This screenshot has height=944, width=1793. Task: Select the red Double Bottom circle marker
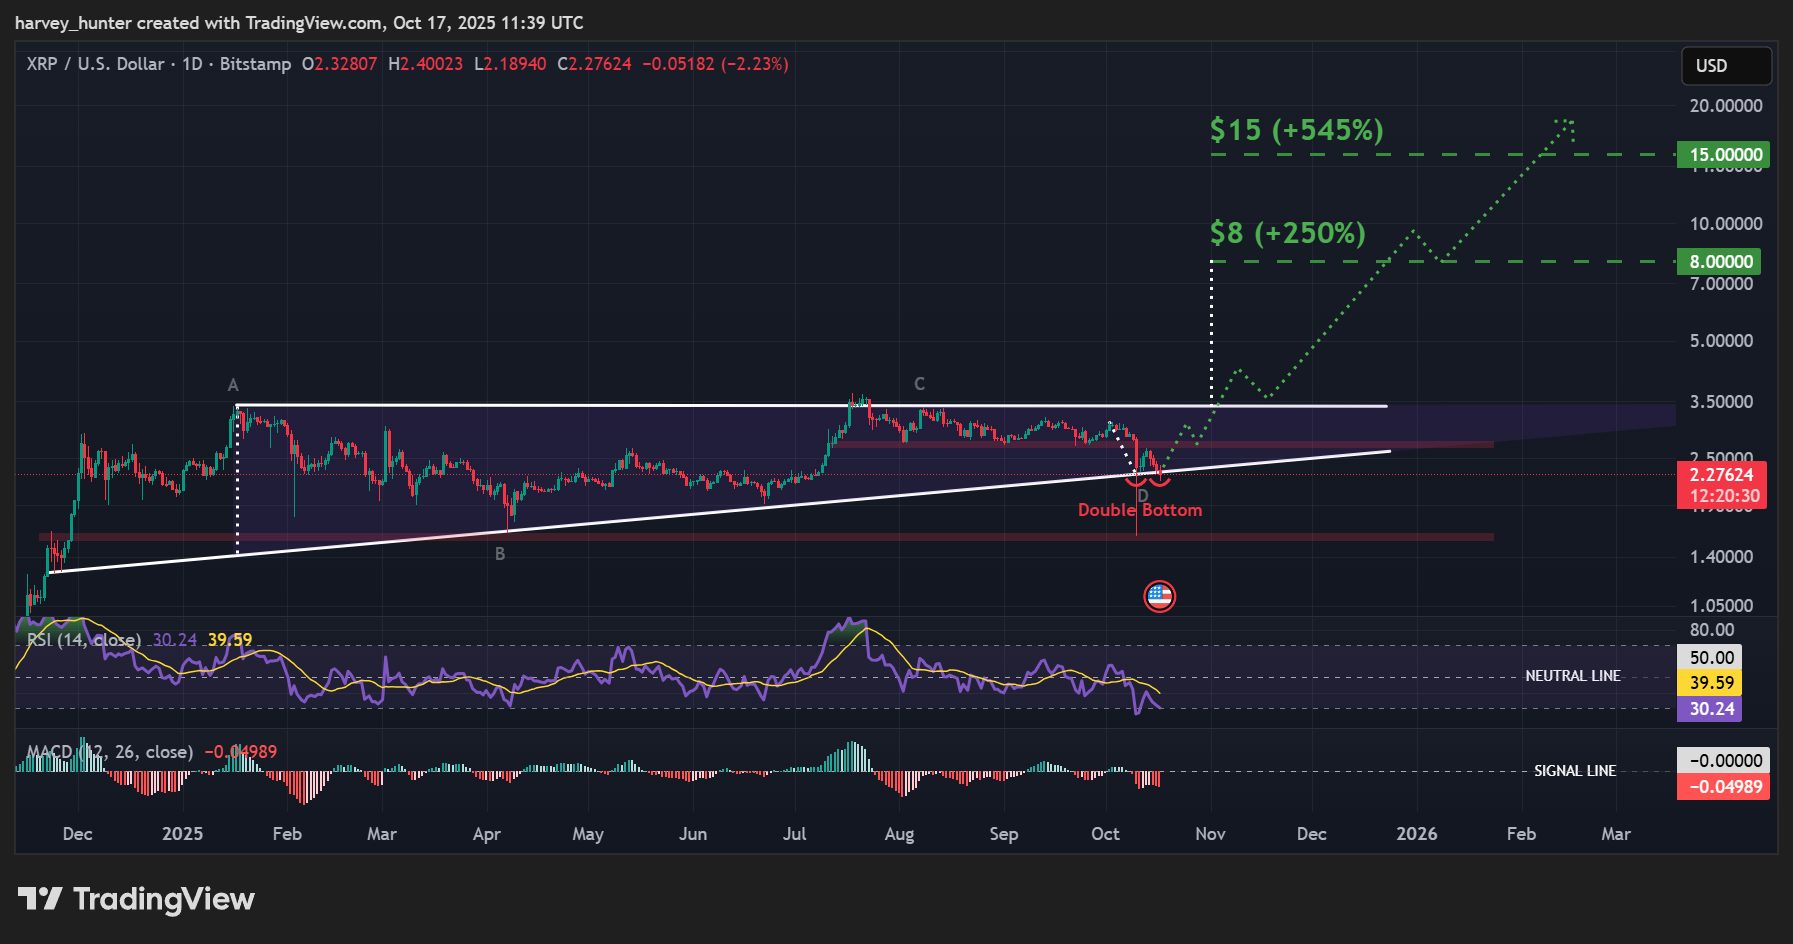(1146, 481)
